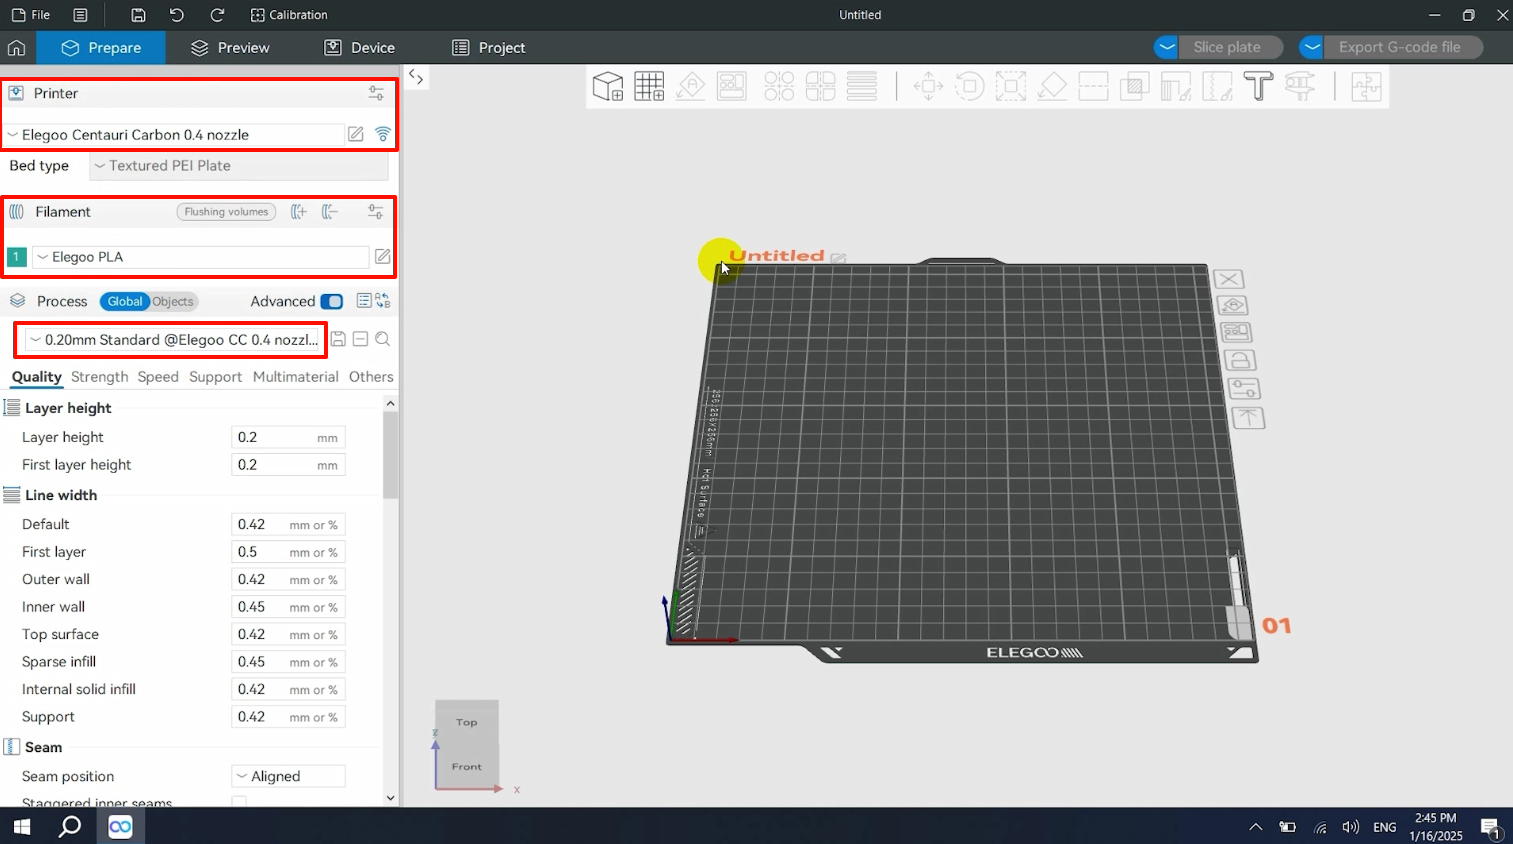Open plate settings icon next to the bed
Screen dimensions: 1513x844
pyautogui.click(x=1243, y=388)
